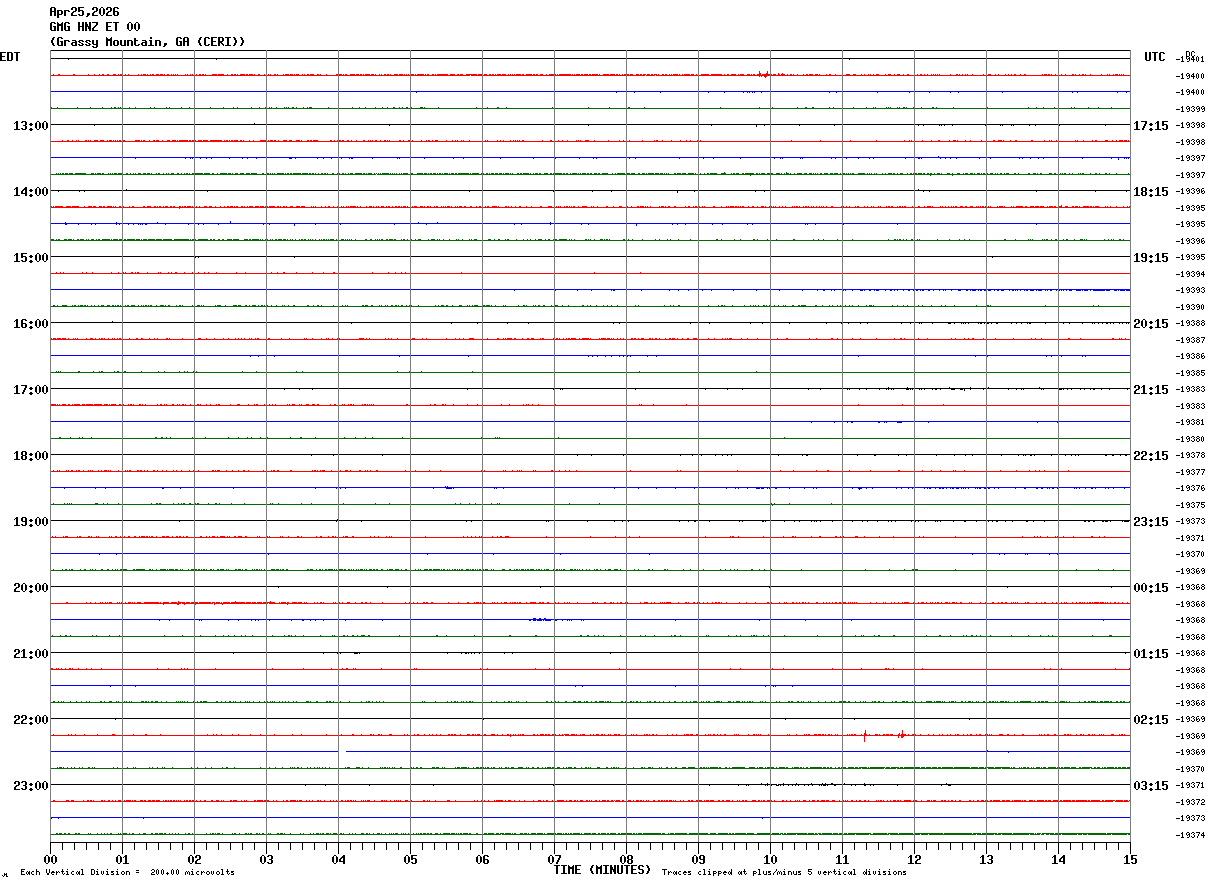The width and height of the screenshot is (1210, 886).
Task: Click the DC offset value -19390
Action: (x=1191, y=307)
